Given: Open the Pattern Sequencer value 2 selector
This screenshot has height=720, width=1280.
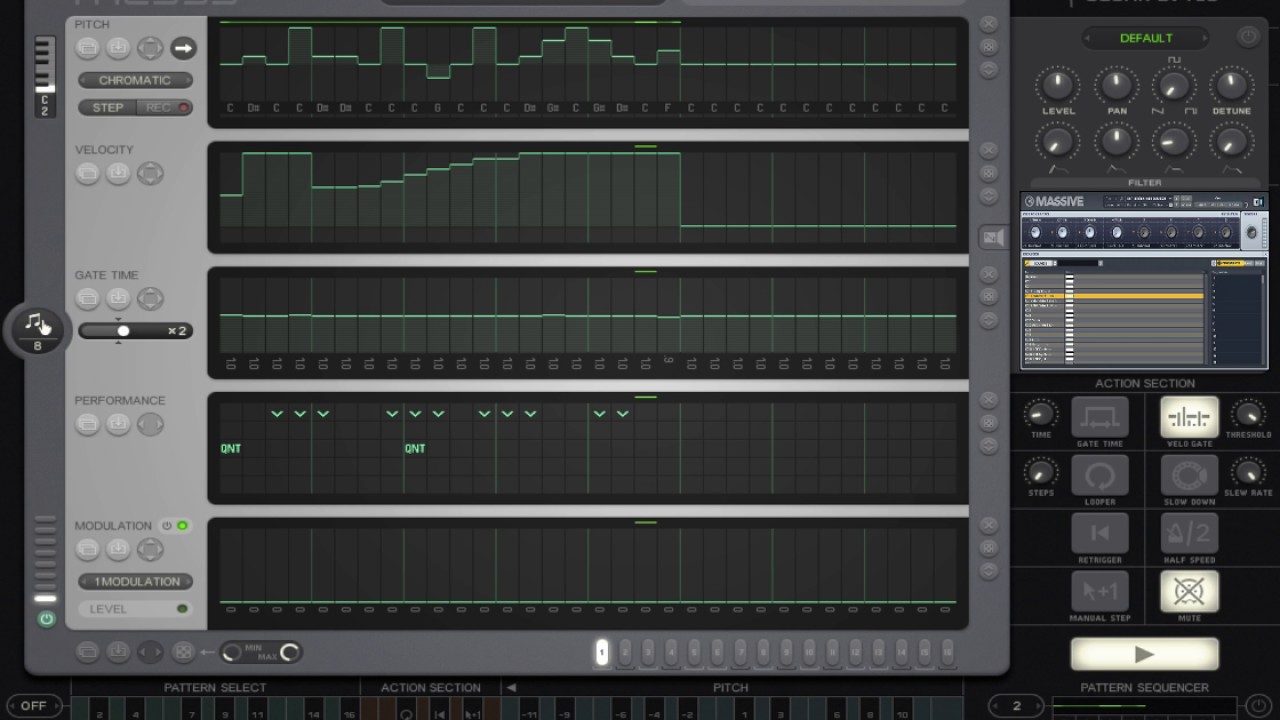Looking at the screenshot, I should point(1016,705).
